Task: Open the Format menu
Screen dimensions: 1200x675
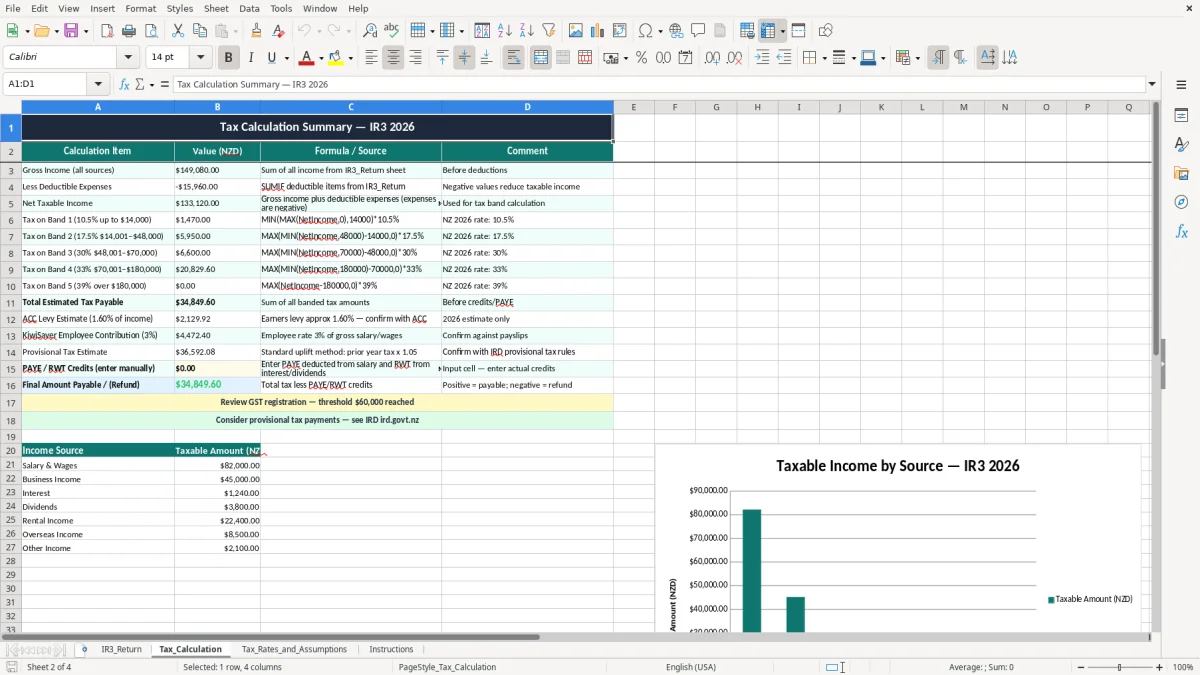Action: 141,8
